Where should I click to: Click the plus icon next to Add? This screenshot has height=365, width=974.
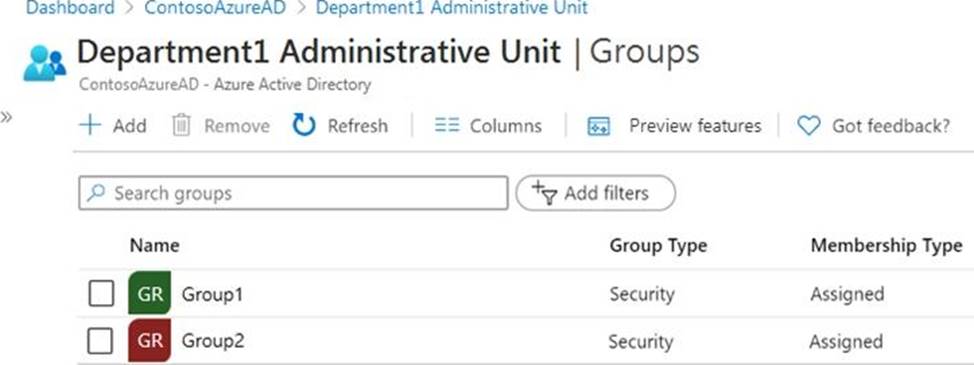click(x=90, y=125)
